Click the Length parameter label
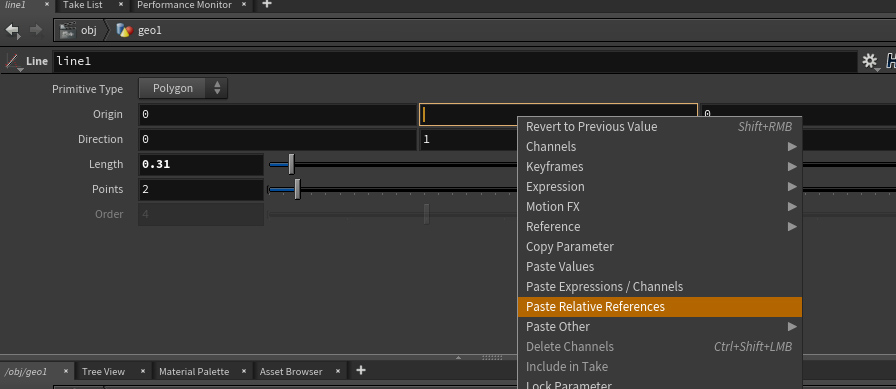Viewport: 896px width, 389px height. click(106, 165)
